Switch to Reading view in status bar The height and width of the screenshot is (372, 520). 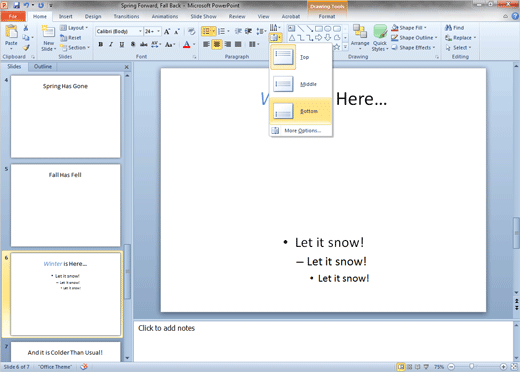click(418, 367)
